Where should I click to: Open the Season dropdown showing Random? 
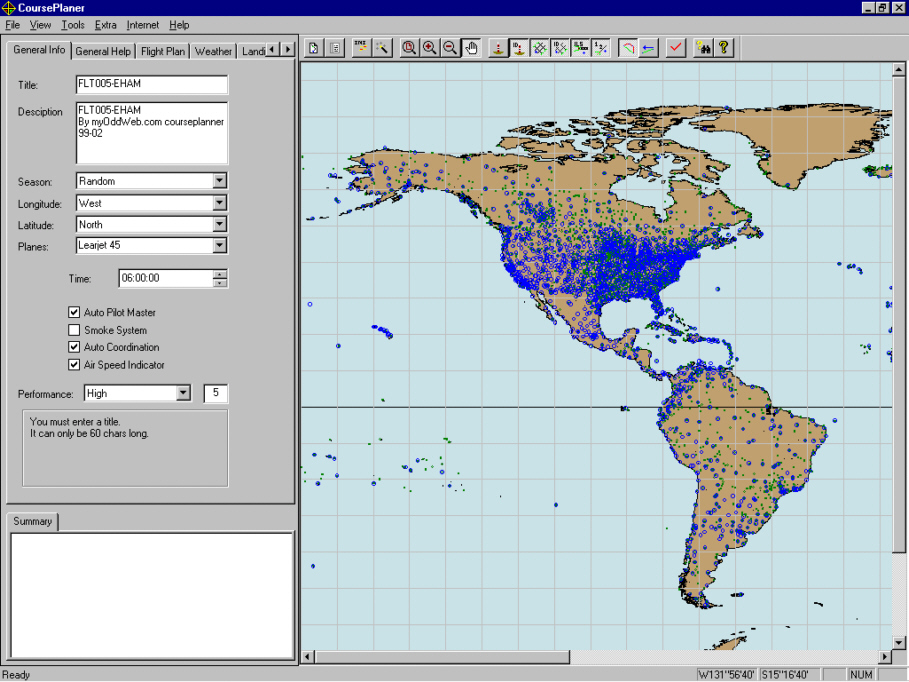tap(219, 181)
